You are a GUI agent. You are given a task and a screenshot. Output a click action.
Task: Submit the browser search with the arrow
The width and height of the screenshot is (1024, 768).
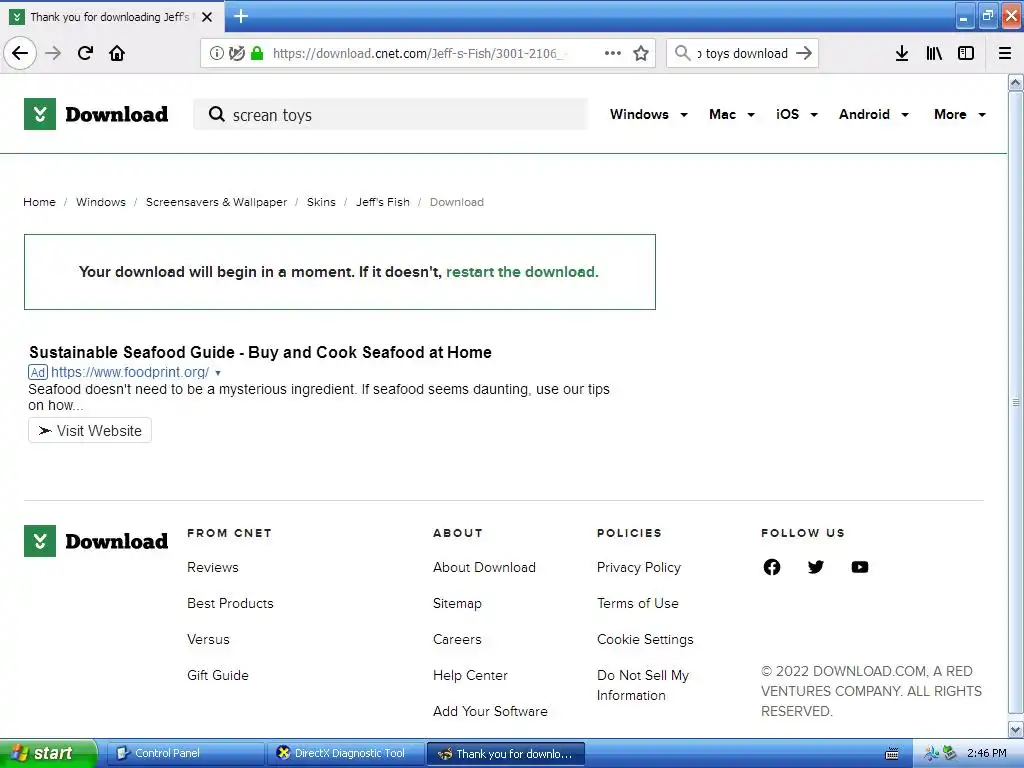[804, 53]
